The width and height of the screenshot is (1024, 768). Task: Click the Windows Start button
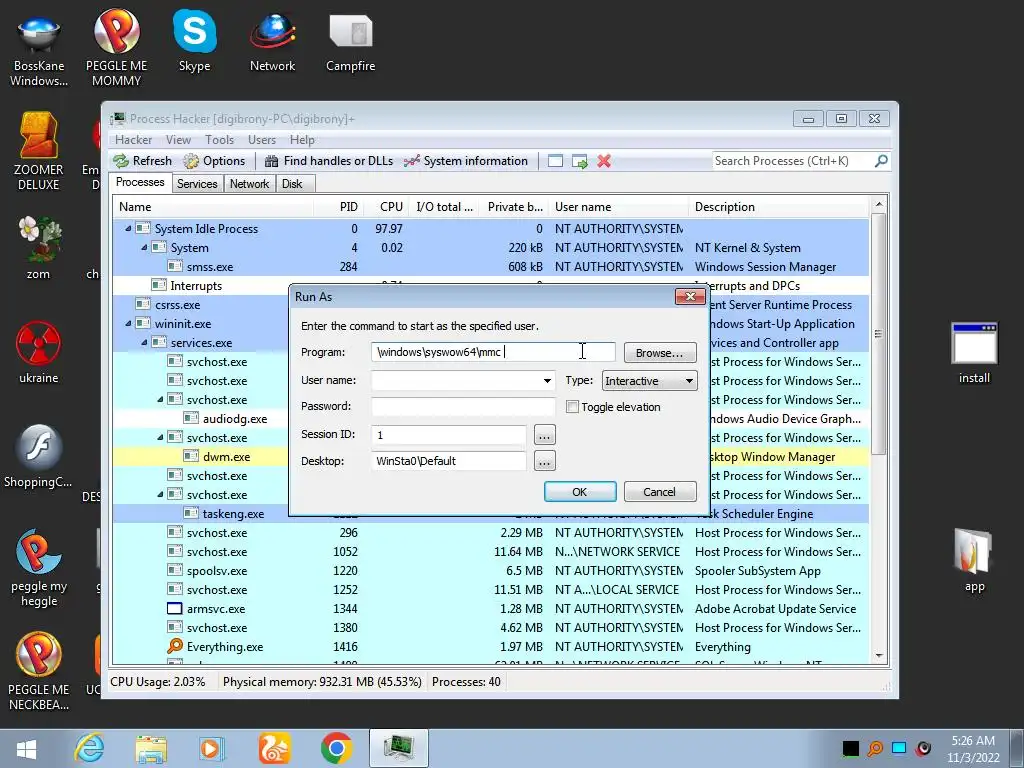(x=26, y=749)
